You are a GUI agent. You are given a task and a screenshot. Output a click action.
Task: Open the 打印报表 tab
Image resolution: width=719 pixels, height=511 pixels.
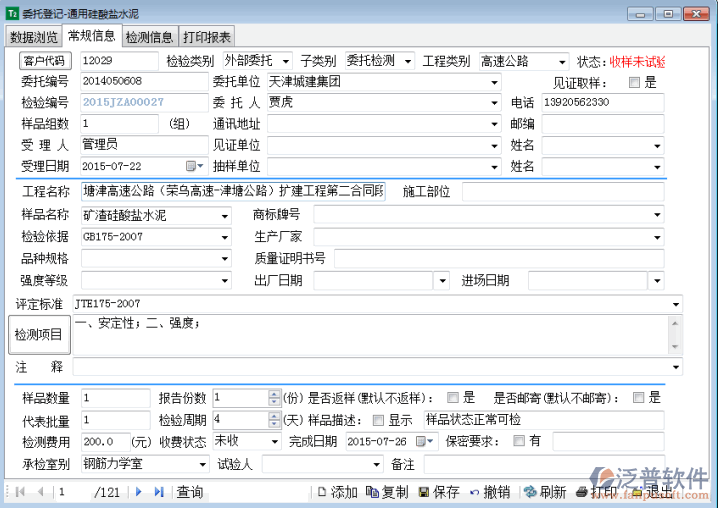coord(208,37)
